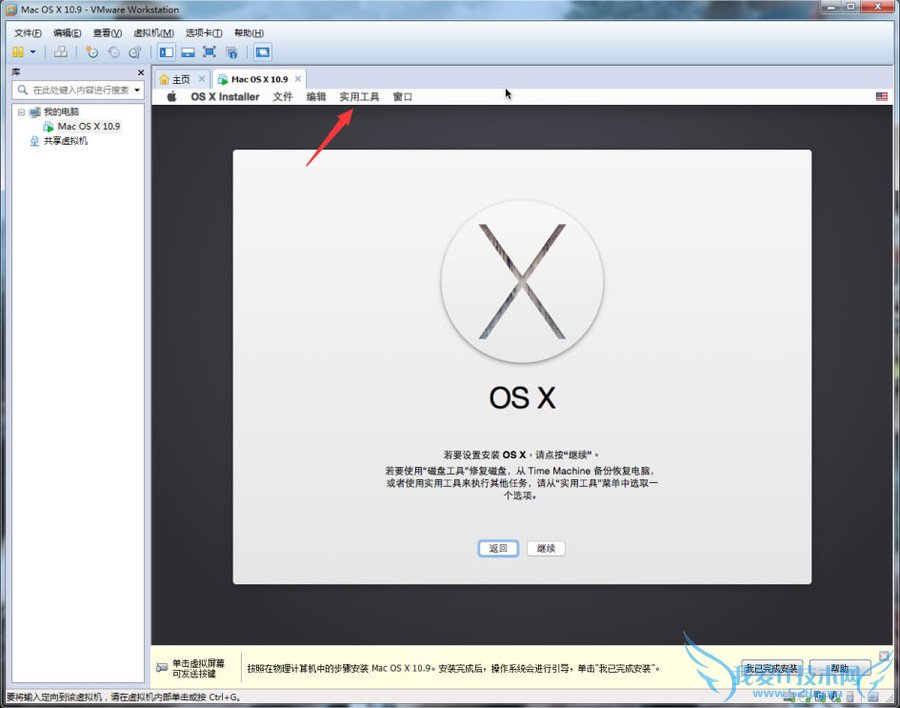Open the Apple menu in the guest

coord(172,96)
